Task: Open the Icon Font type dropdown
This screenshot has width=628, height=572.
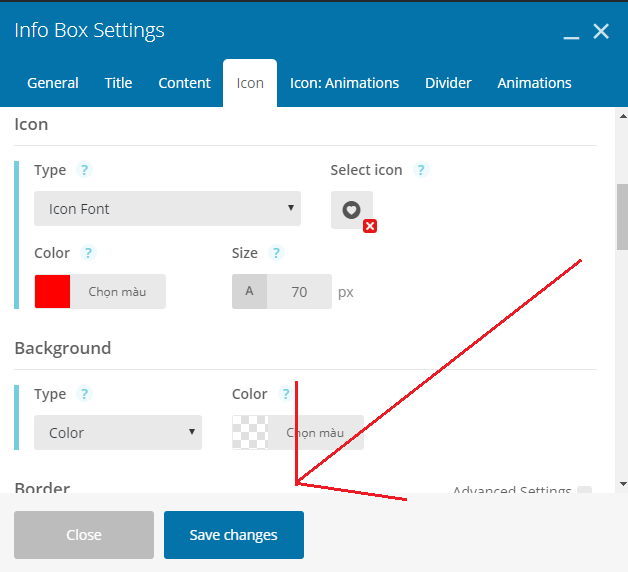Action: tap(167, 209)
